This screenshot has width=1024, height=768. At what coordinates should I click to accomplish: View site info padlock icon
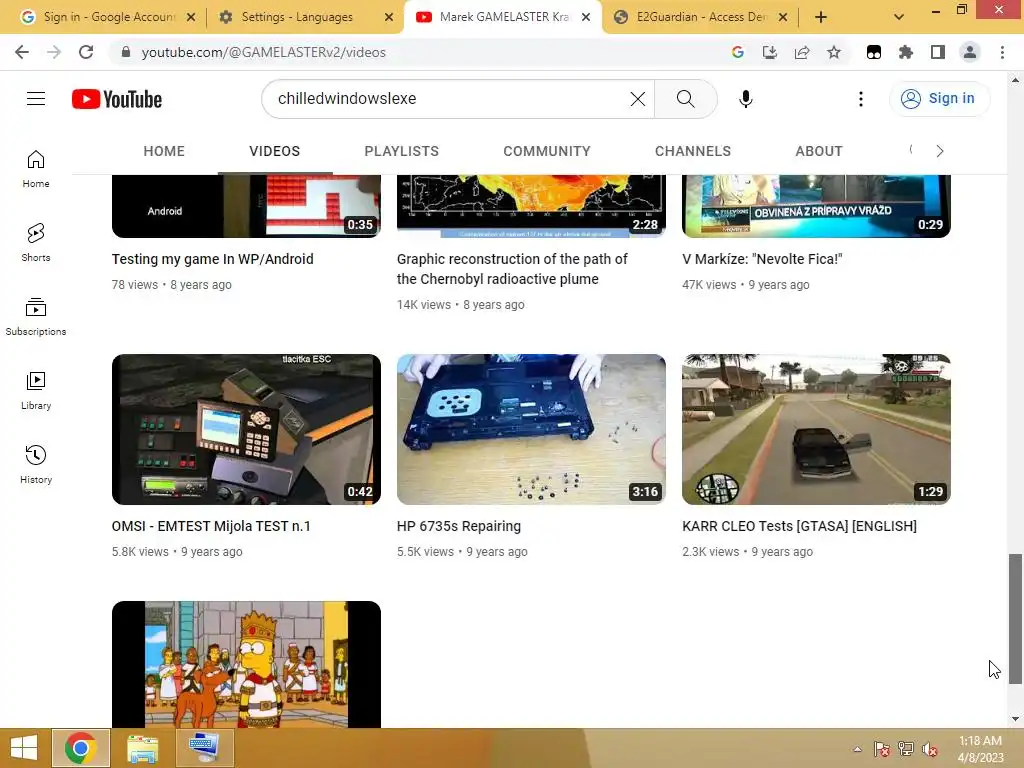pyautogui.click(x=126, y=52)
